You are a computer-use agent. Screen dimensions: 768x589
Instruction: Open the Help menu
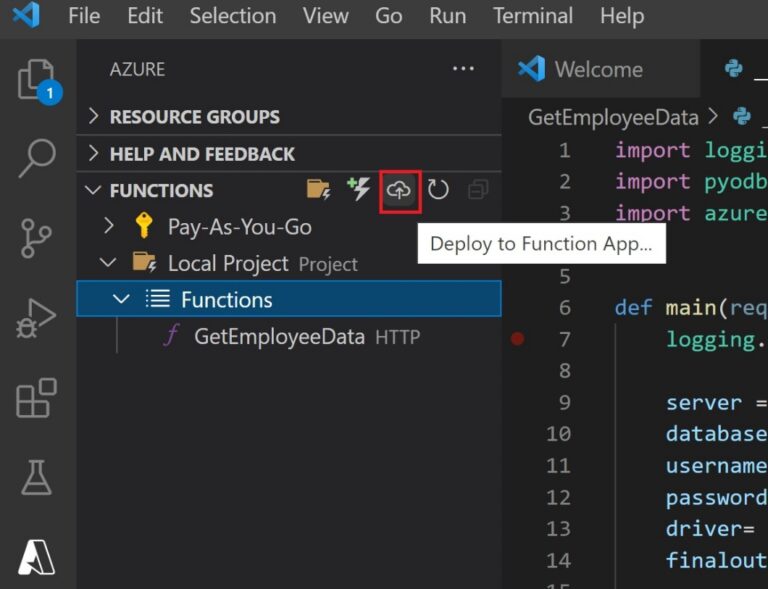click(622, 16)
